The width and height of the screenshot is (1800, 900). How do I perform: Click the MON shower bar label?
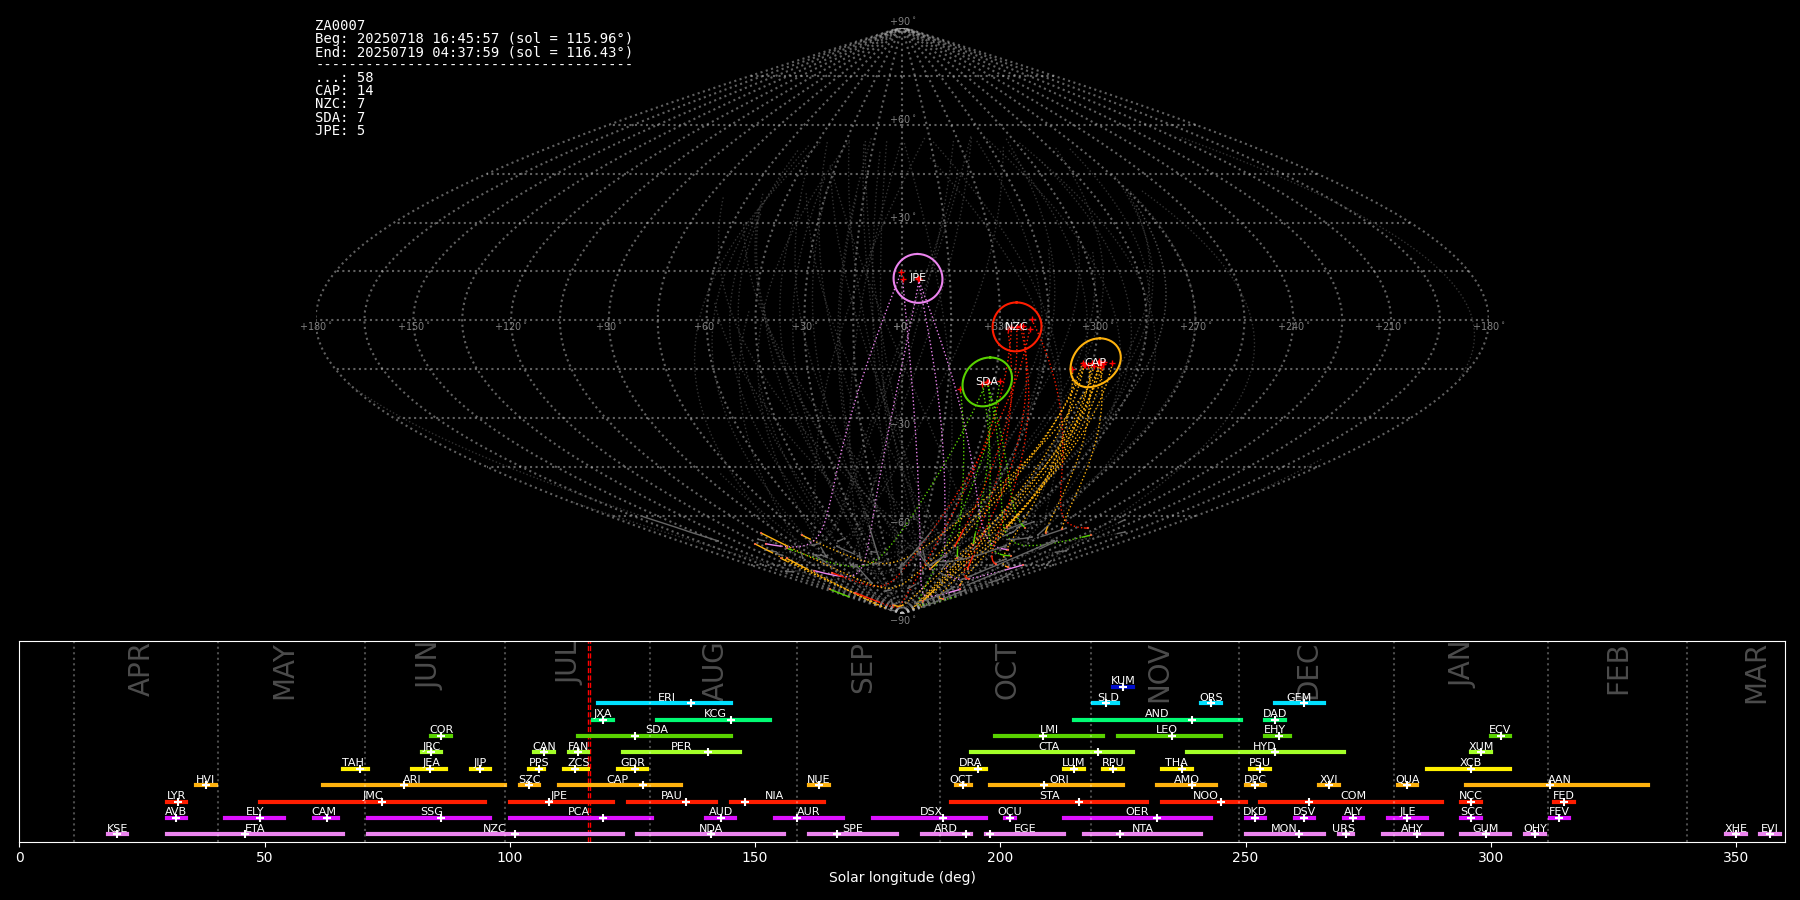click(1284, 829)
